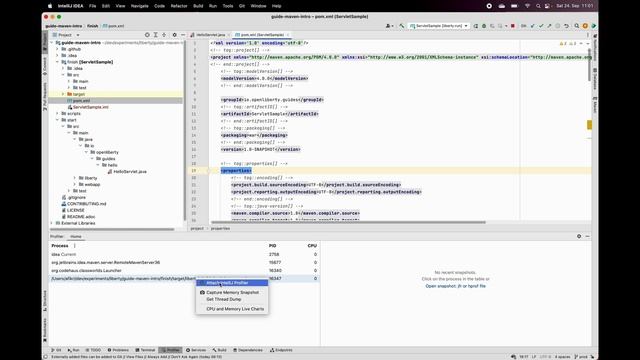Hide the Project tool window

[182, 35]
